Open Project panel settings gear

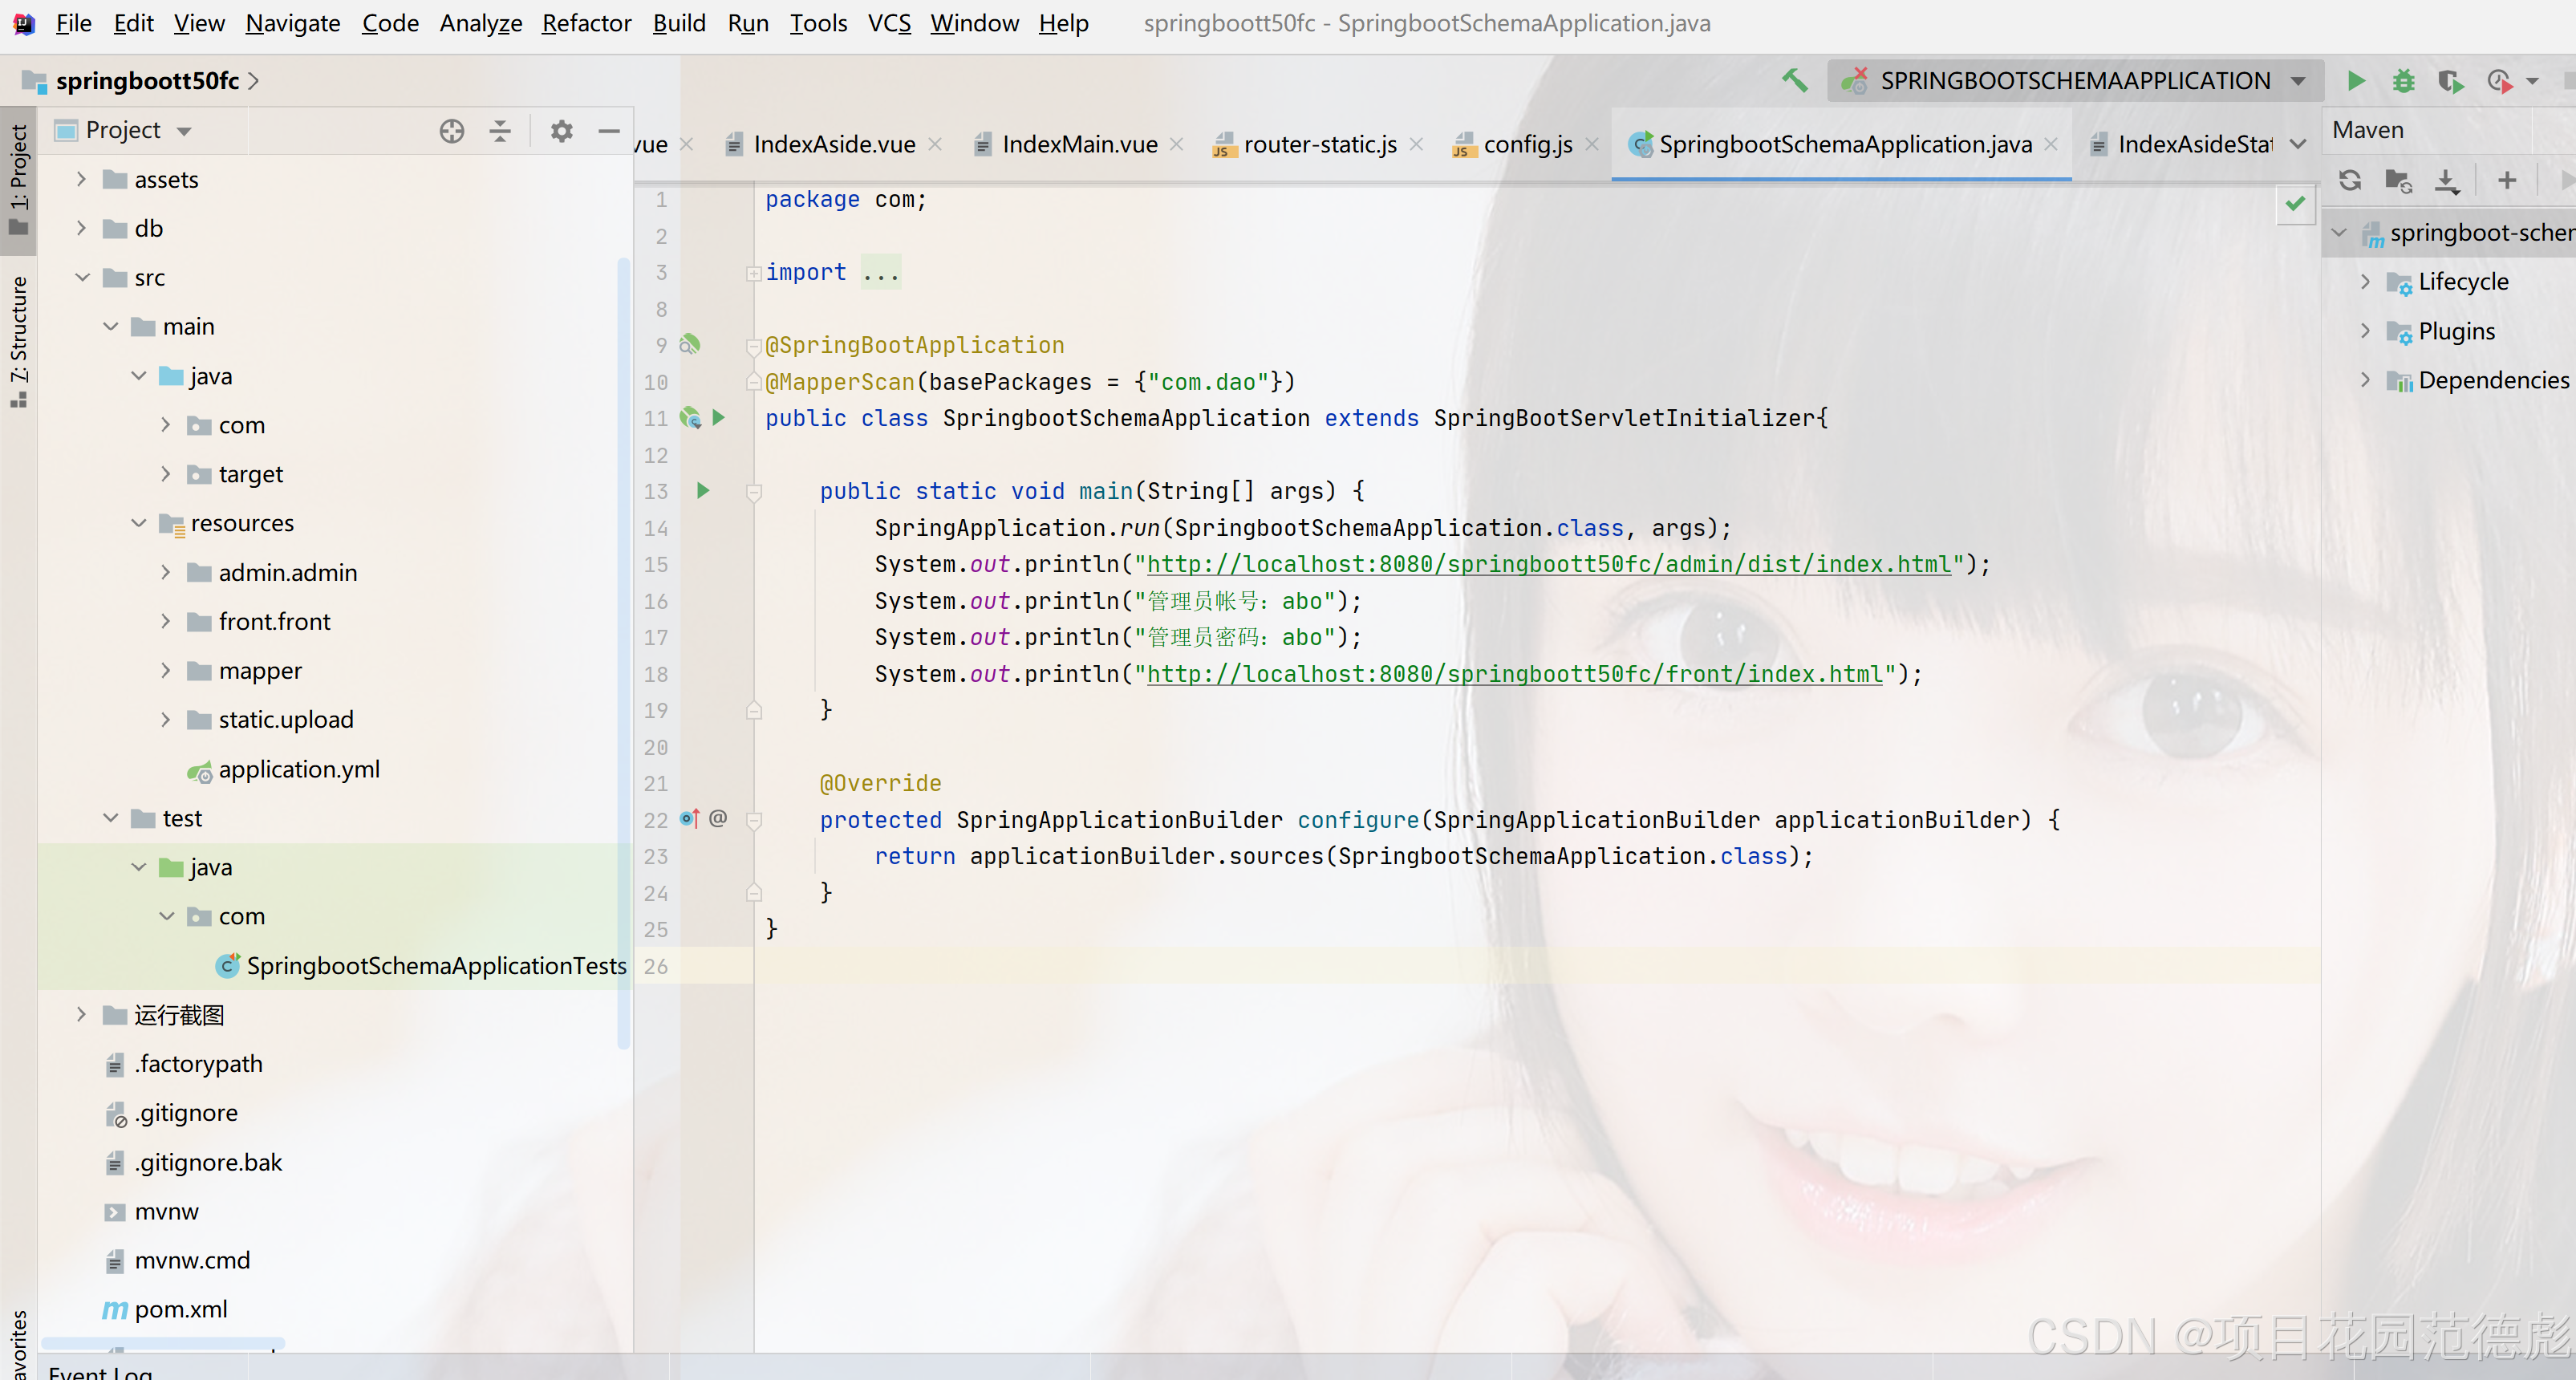(x=562, y=131)
